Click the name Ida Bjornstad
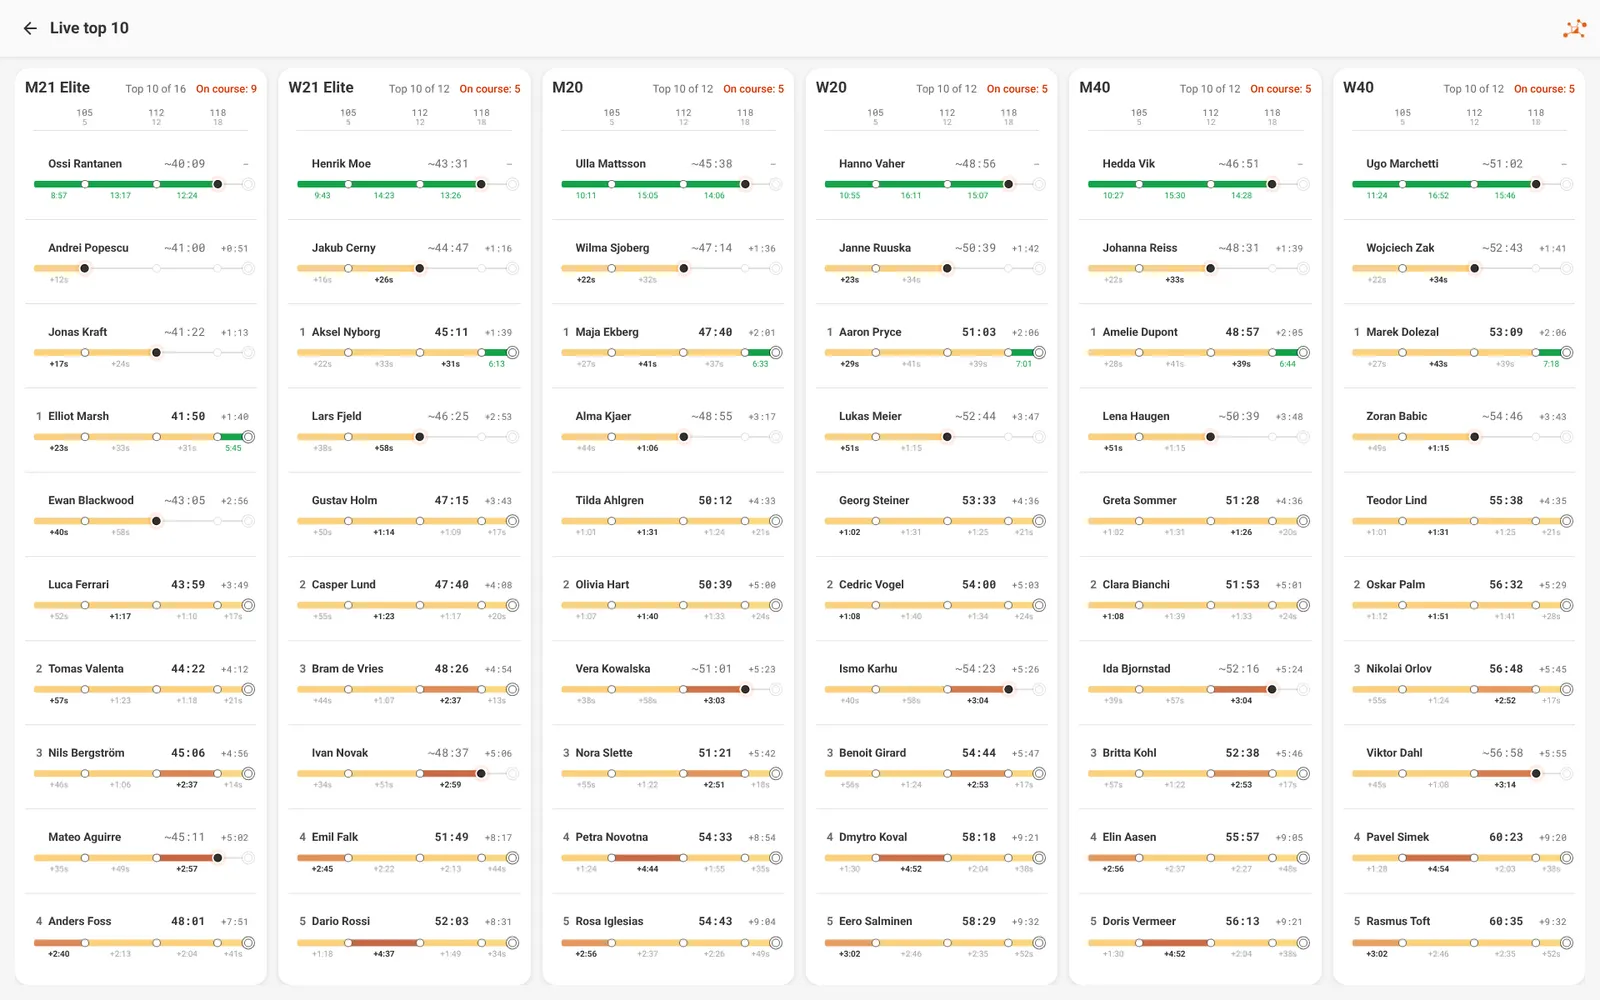 [x=1136, y=668]
